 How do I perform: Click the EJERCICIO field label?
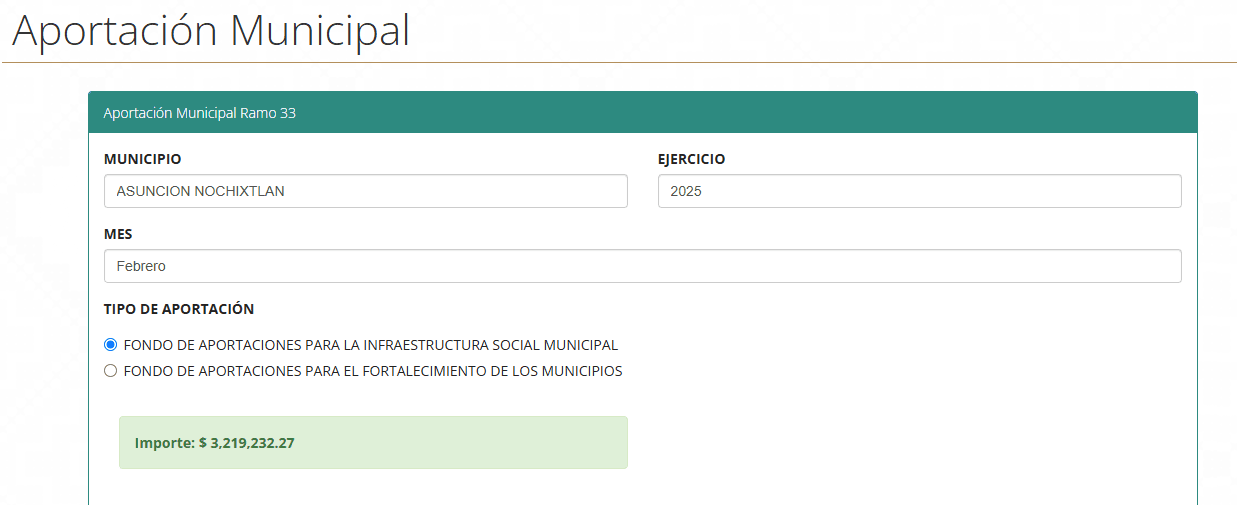point(691,159)
